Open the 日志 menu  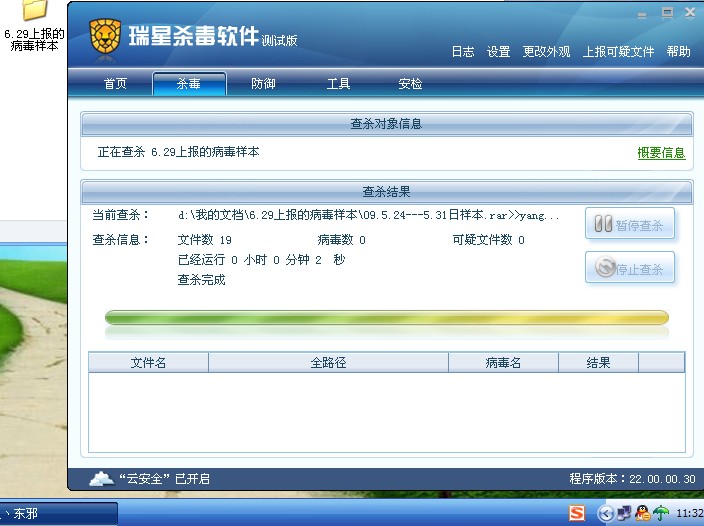pyautogui.click(x=463, y=52)
